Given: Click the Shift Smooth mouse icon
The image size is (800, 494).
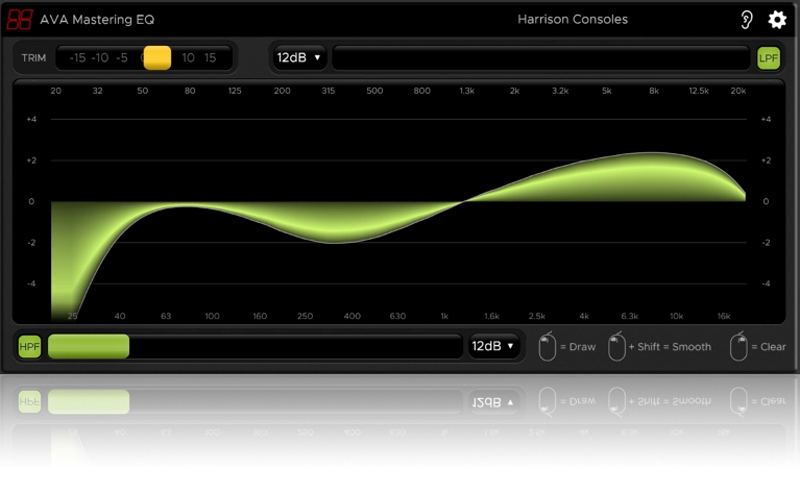Looking at the screenshot, I should (616, 347).
